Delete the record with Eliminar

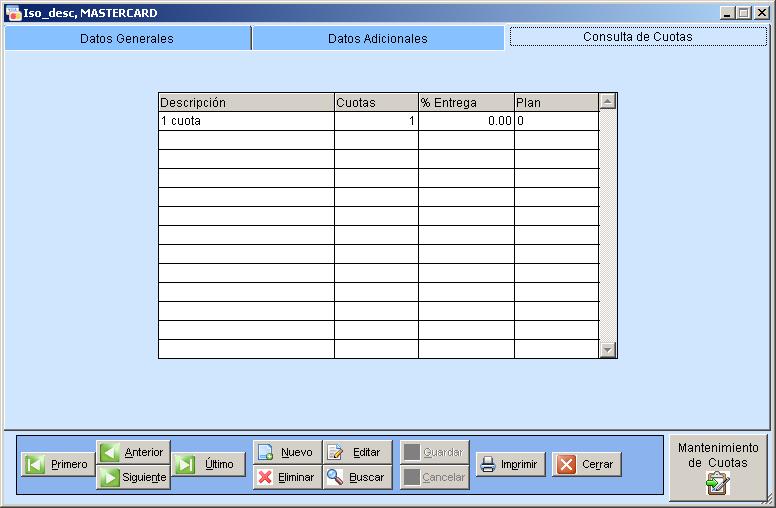pyautogui.click(x=287, y=477)
